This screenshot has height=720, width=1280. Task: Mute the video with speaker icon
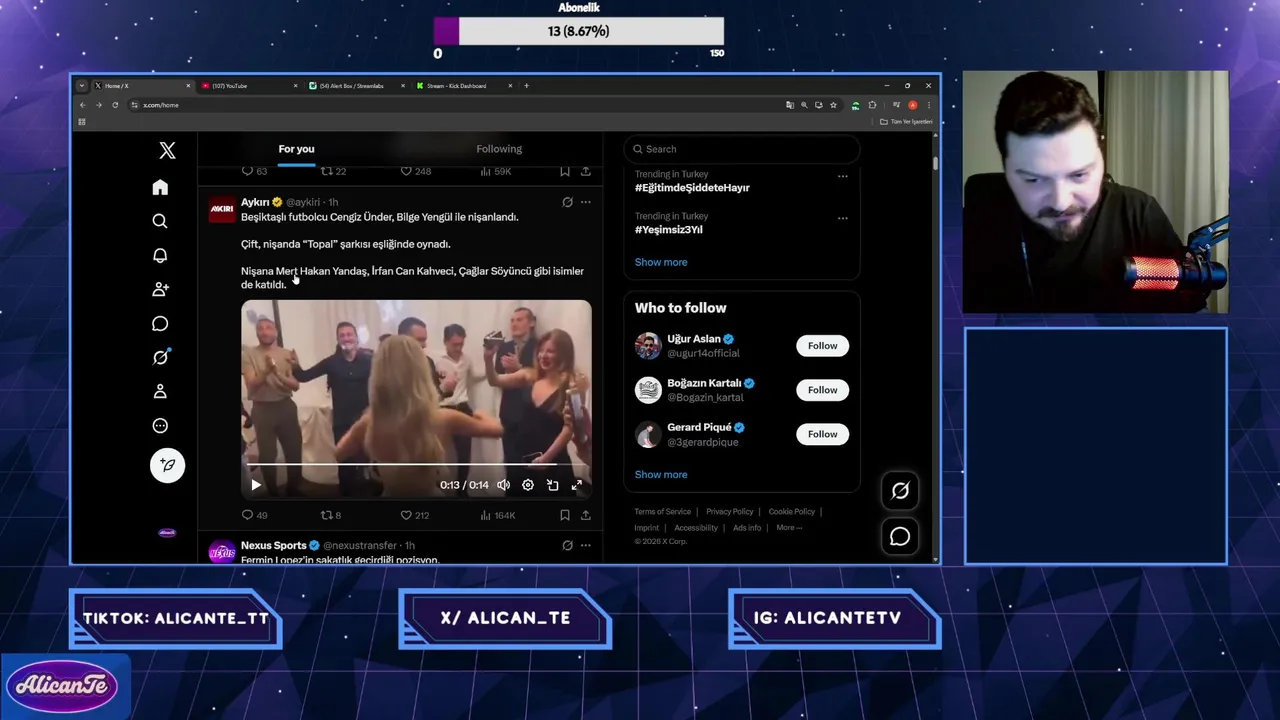tap(503, 485)
